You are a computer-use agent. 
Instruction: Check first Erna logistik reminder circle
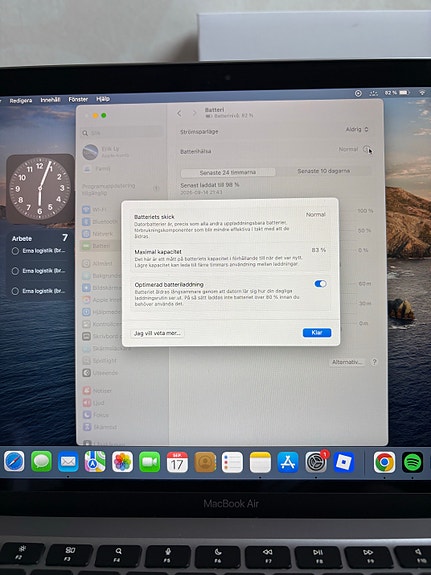tap(15, 251)
